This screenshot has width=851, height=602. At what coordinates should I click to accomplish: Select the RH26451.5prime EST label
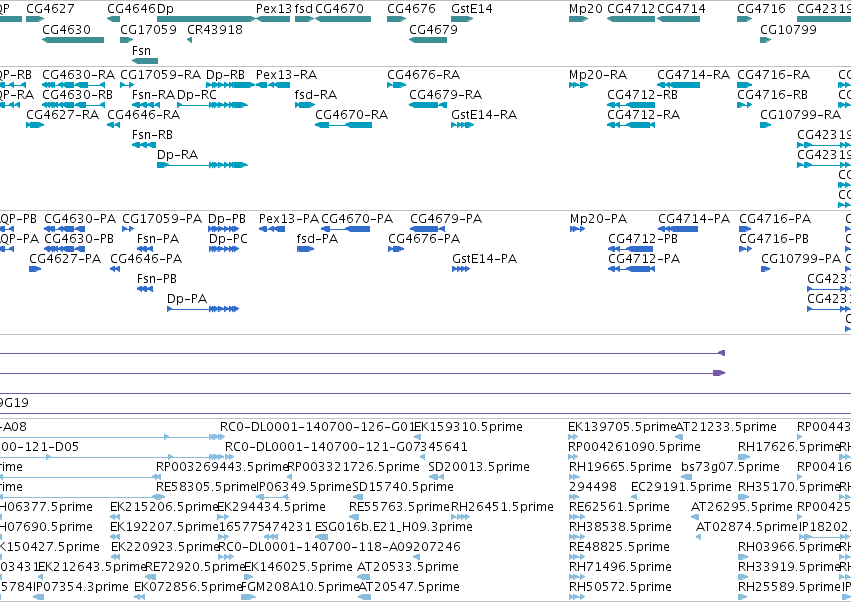[x=503, y=507]
